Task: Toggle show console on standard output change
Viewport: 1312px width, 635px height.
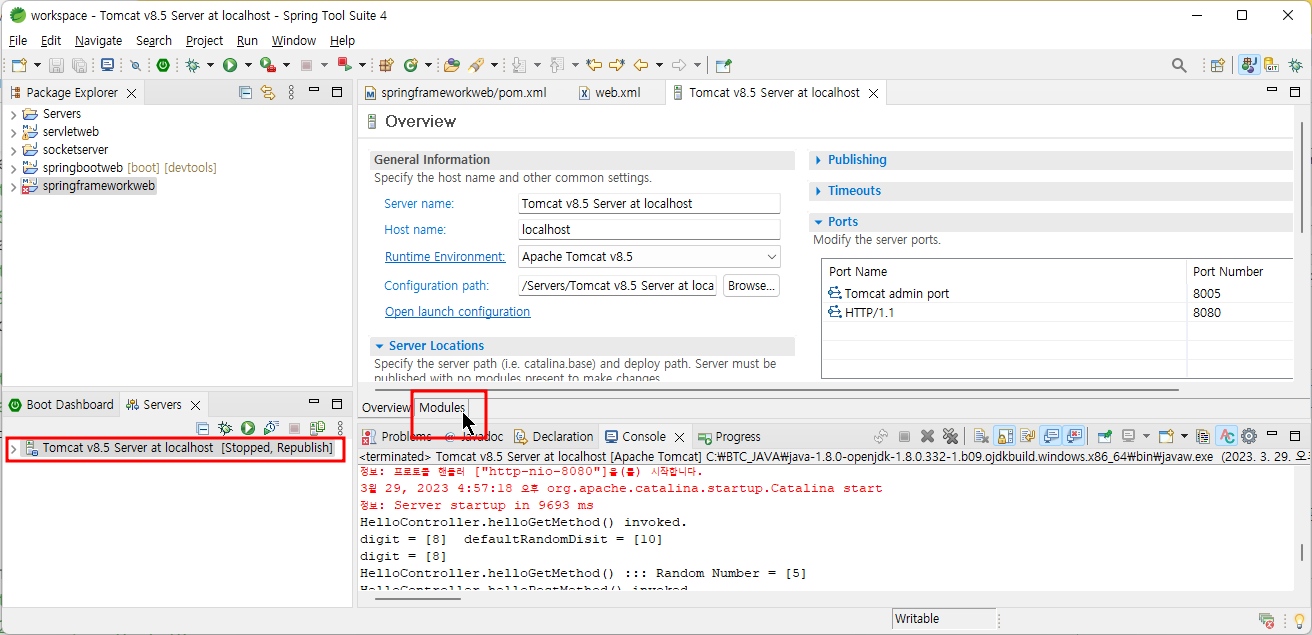Action: [1051, 436]
